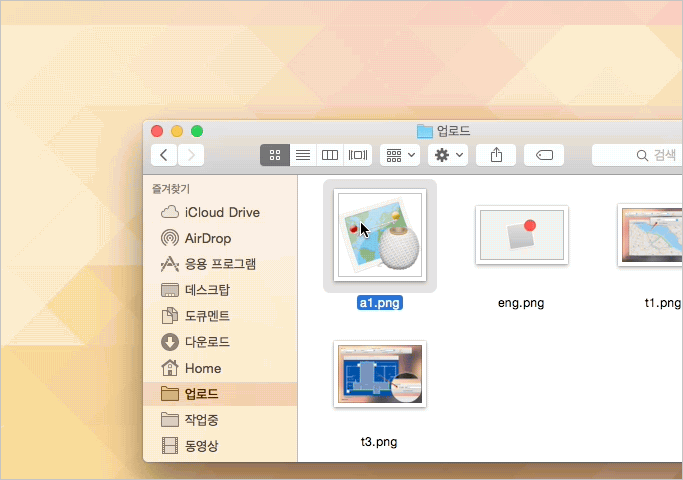Select the t3.png thumbnail
Image resolution: width=683 pixels, height=480 pixels.
(380, 374)
